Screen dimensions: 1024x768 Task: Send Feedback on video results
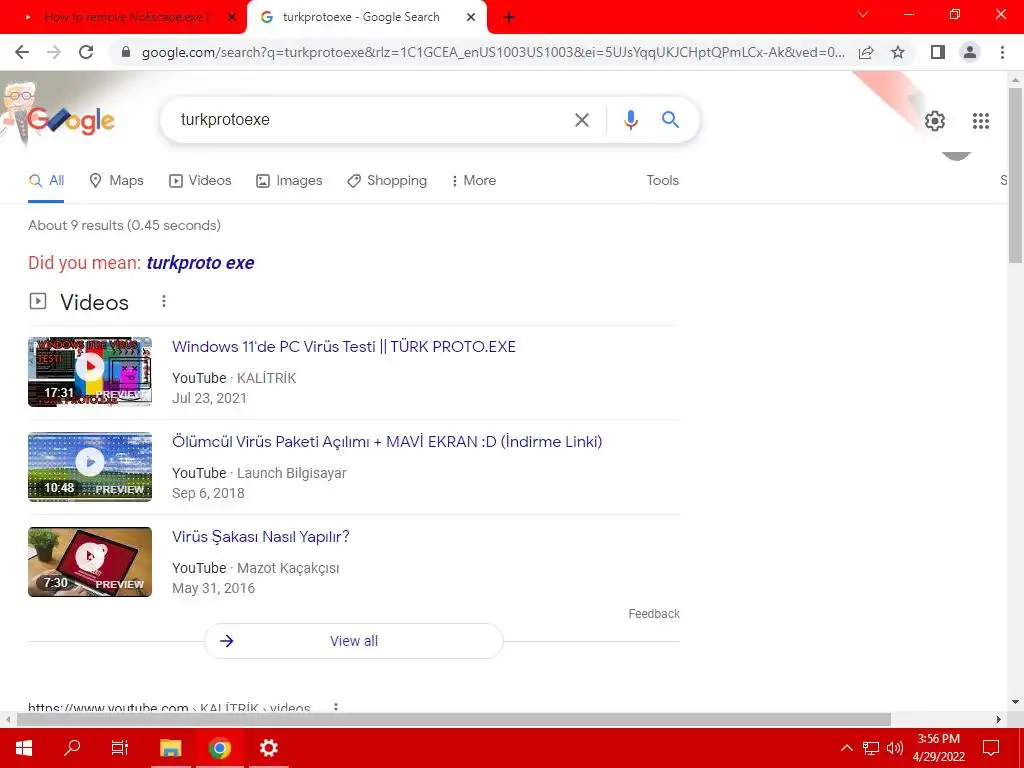click(654, 614)
